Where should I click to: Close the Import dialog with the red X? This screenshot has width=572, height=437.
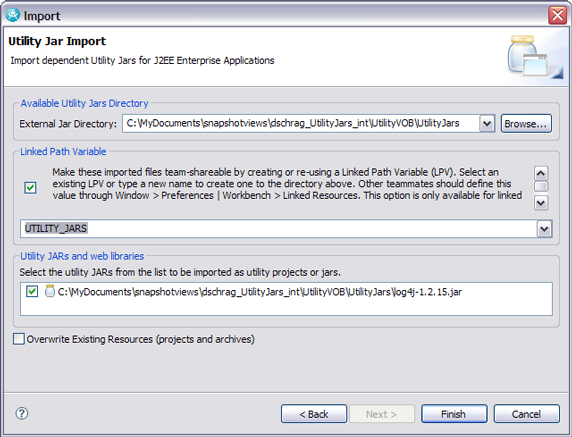point(557,15)
